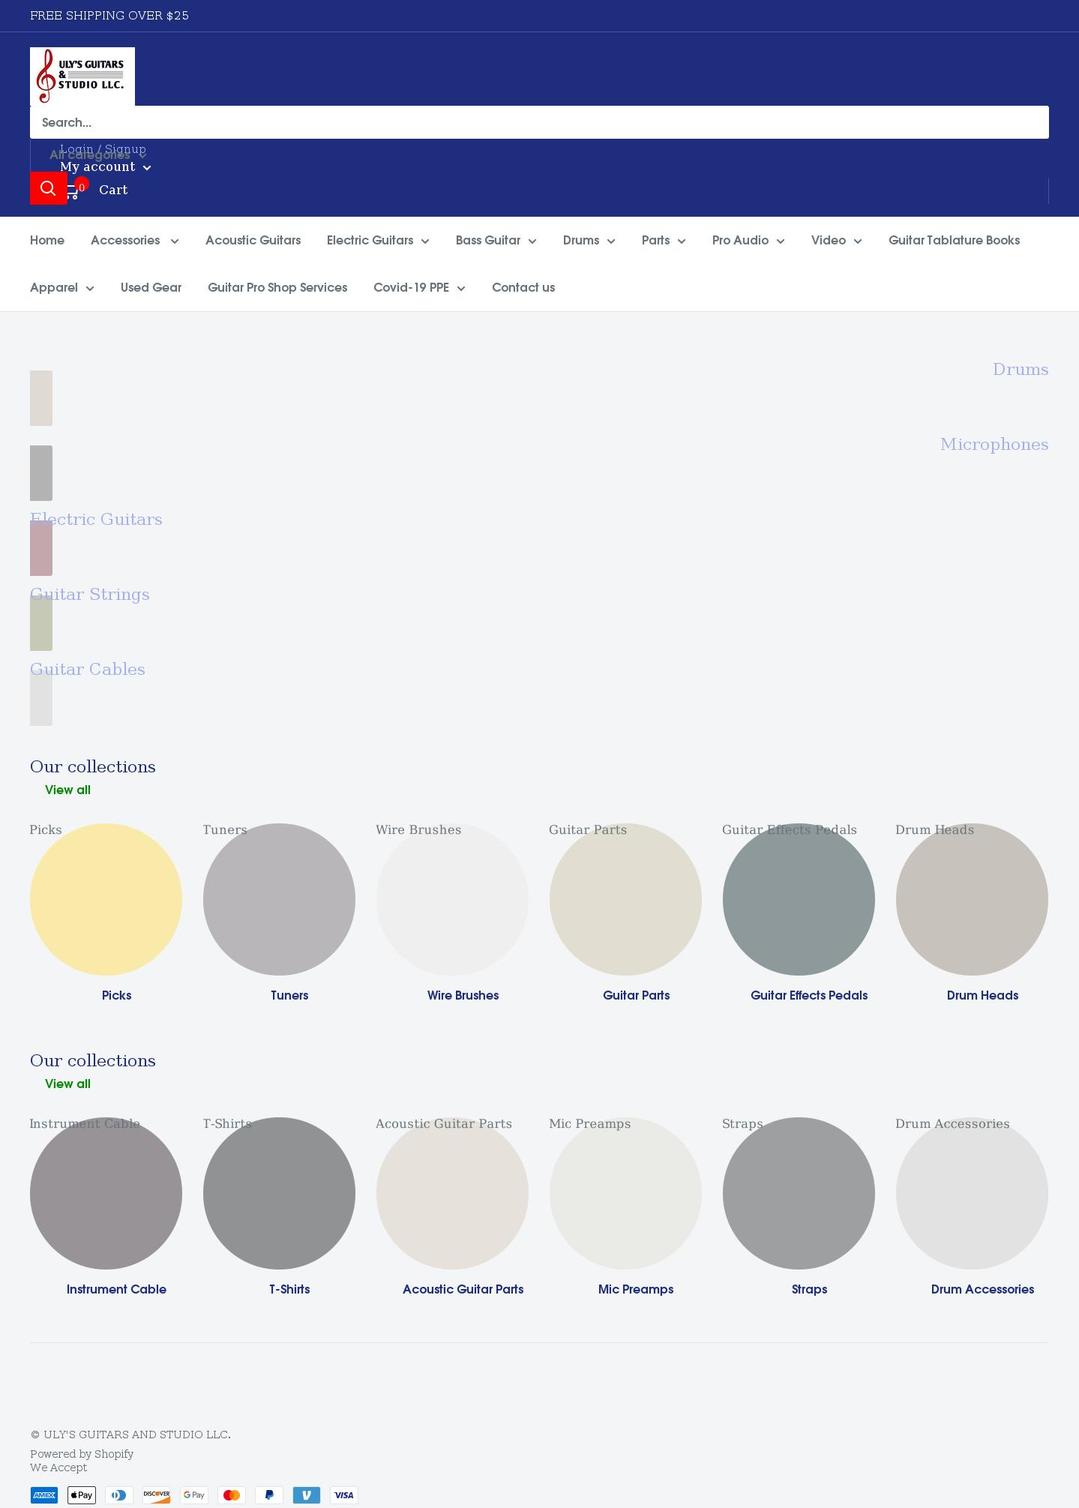Viewport: 1079px width, 1508px height.
Task: Open the Acoustic Guitar Parts collection circle
Action: 452,1193
